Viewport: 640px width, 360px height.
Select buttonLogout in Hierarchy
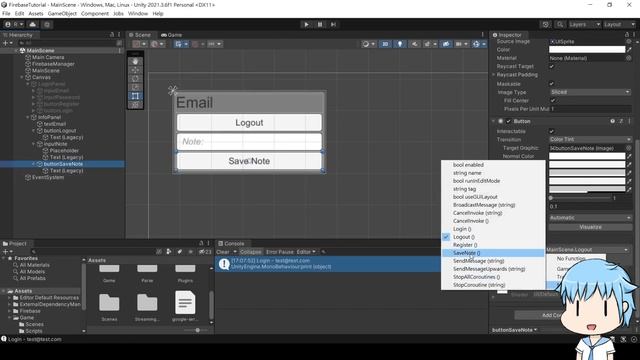(60, 131)
